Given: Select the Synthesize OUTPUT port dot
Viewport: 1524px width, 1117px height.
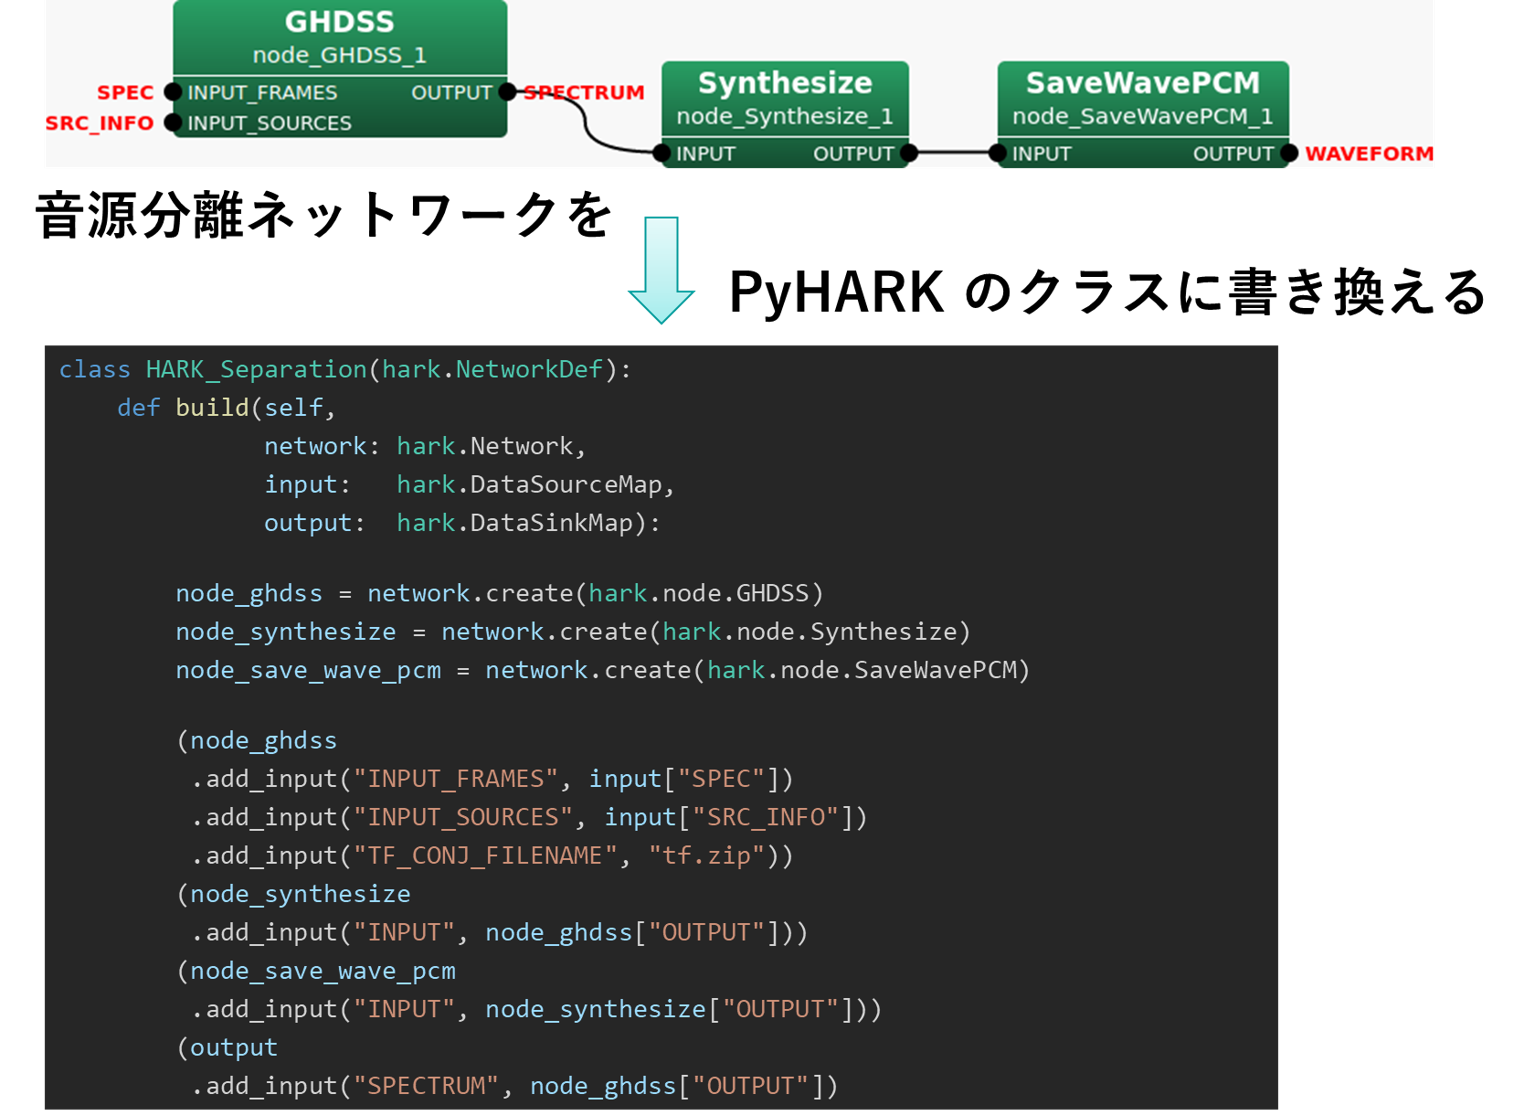Looking at the screenshot, I should (908, 153).
